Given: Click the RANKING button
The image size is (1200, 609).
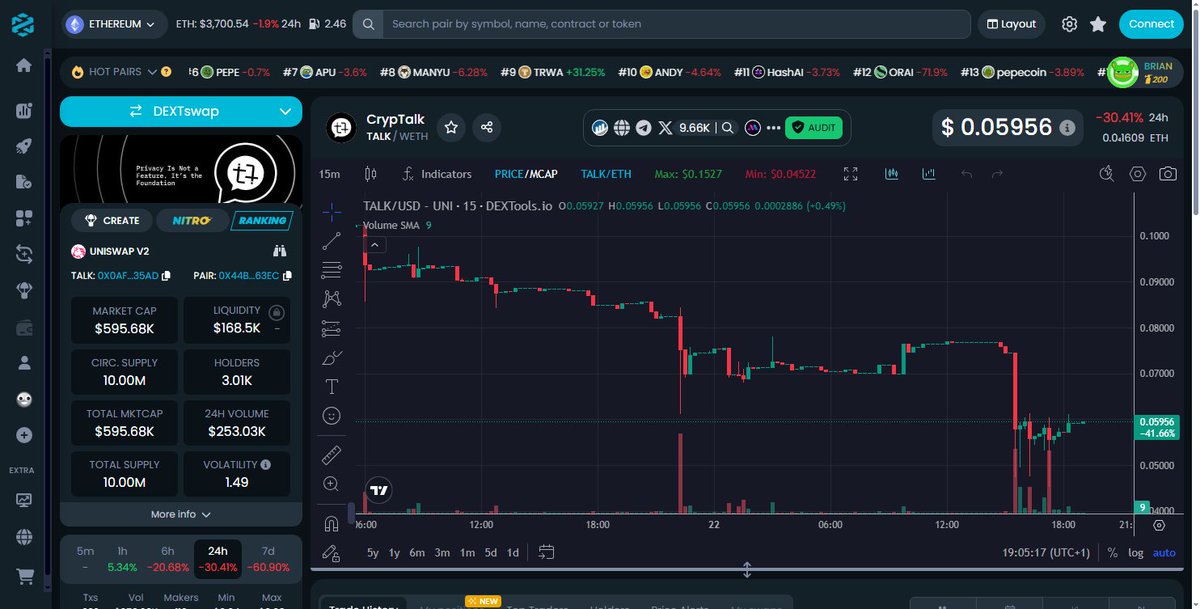Looking at the screenshot, I should pyautogui.click(x=262, y=220).
